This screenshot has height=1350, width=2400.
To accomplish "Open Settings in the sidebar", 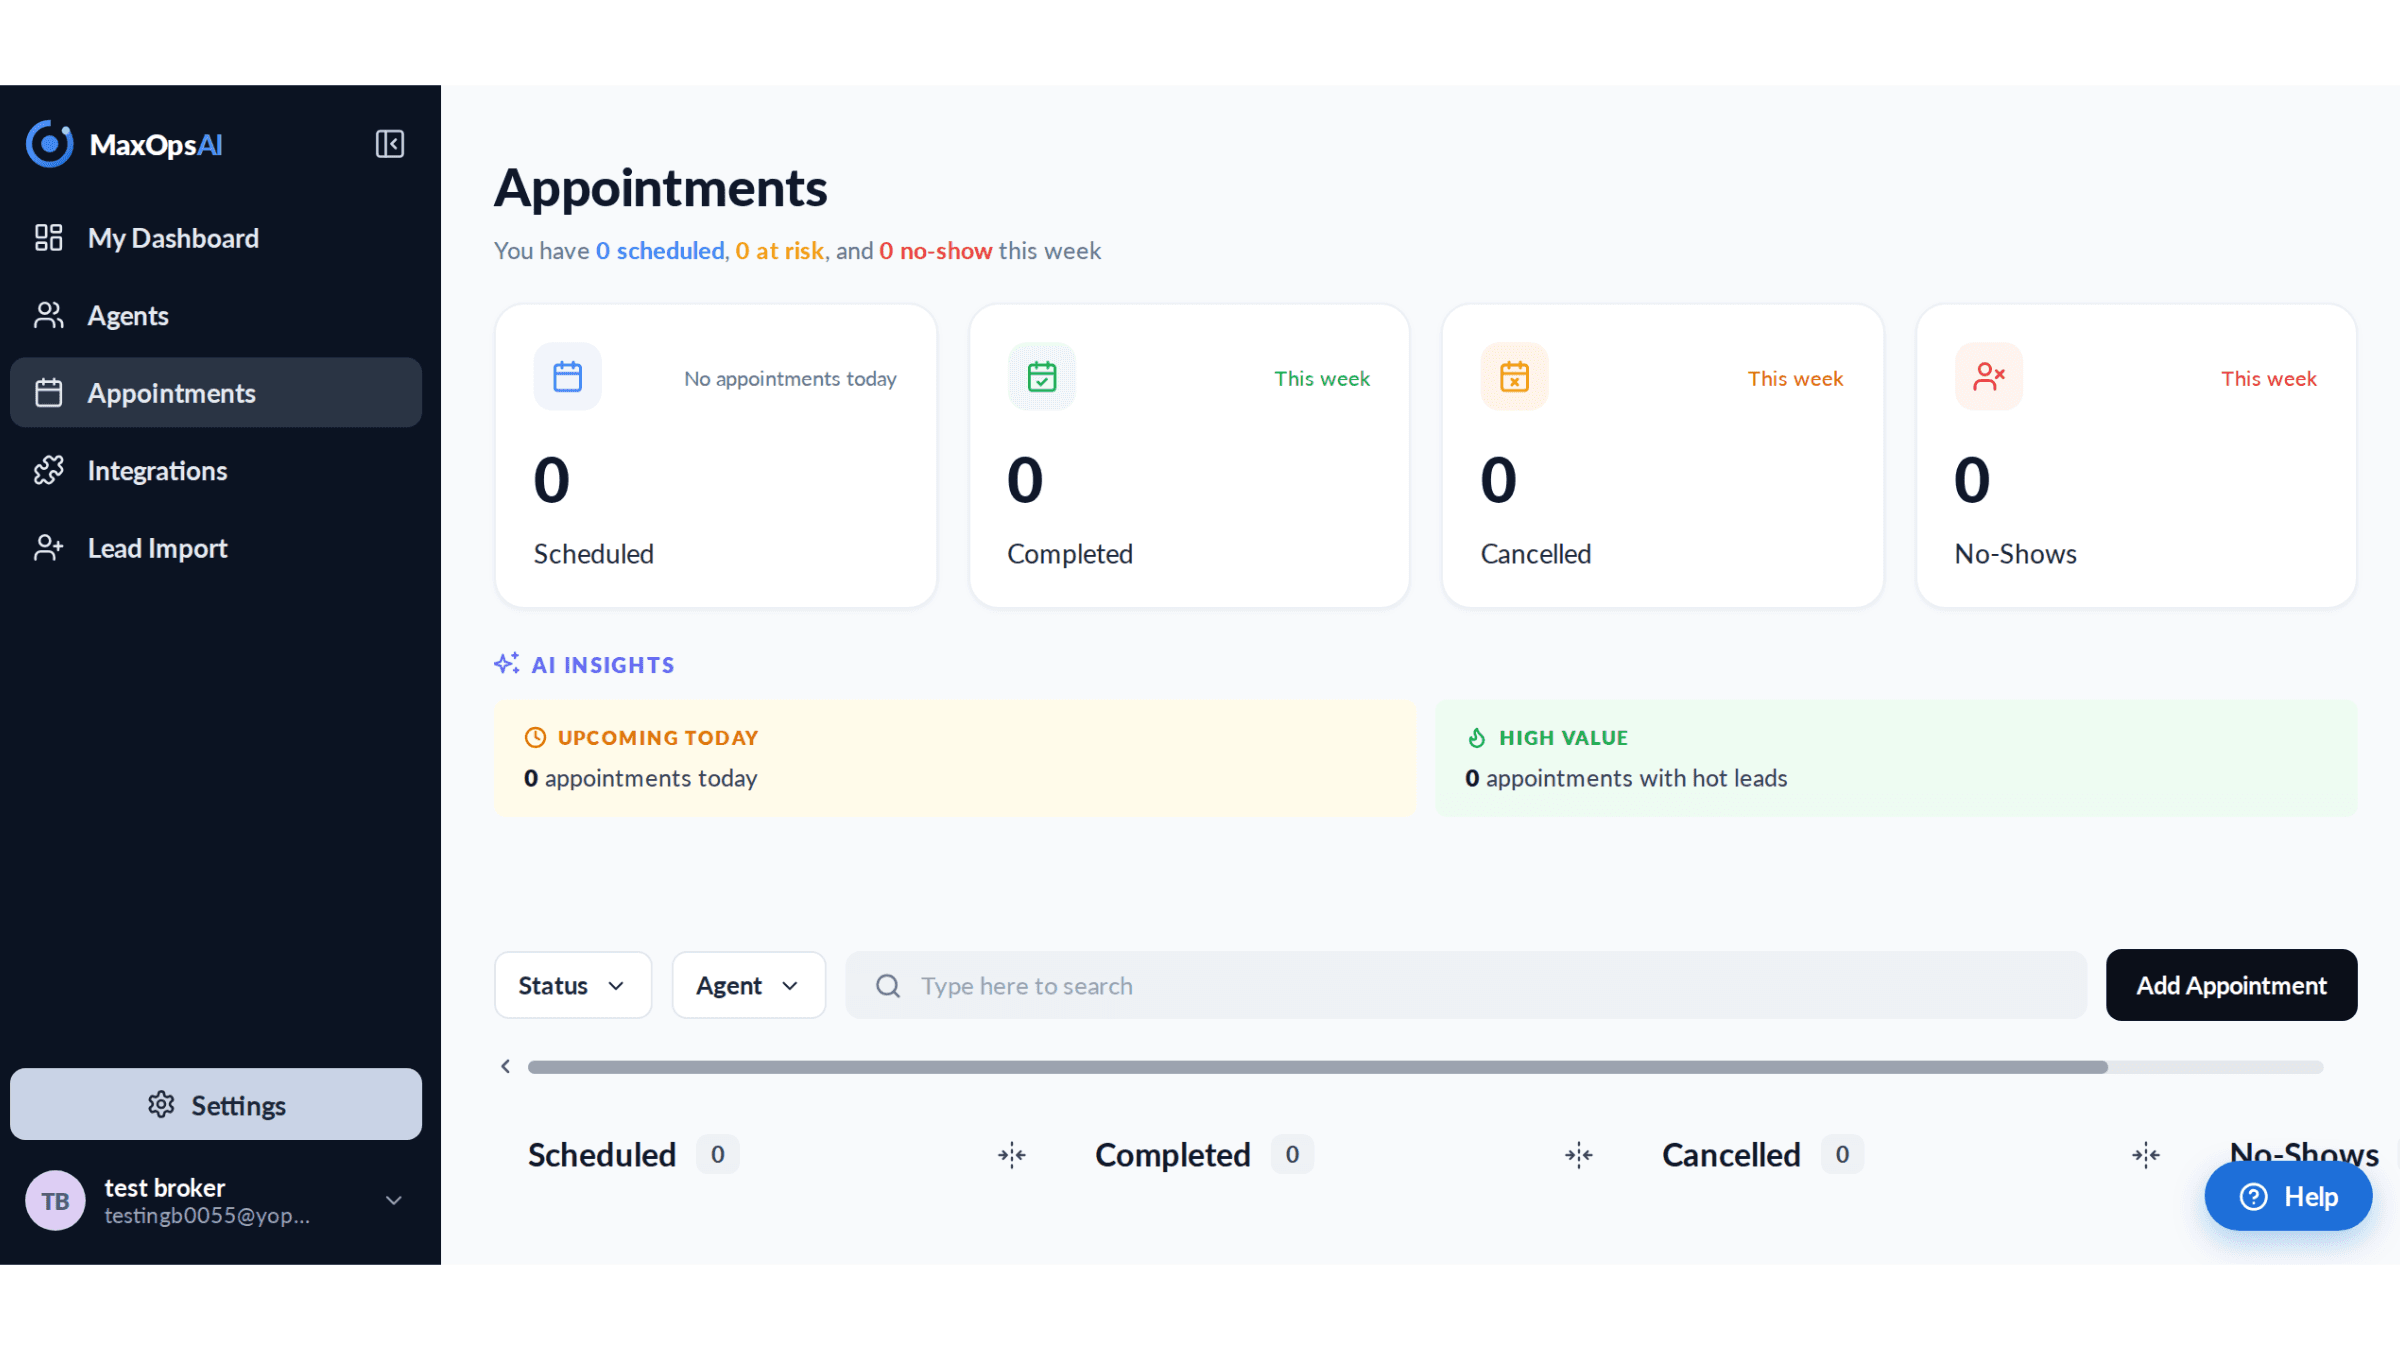I will tap(216, 1105).
